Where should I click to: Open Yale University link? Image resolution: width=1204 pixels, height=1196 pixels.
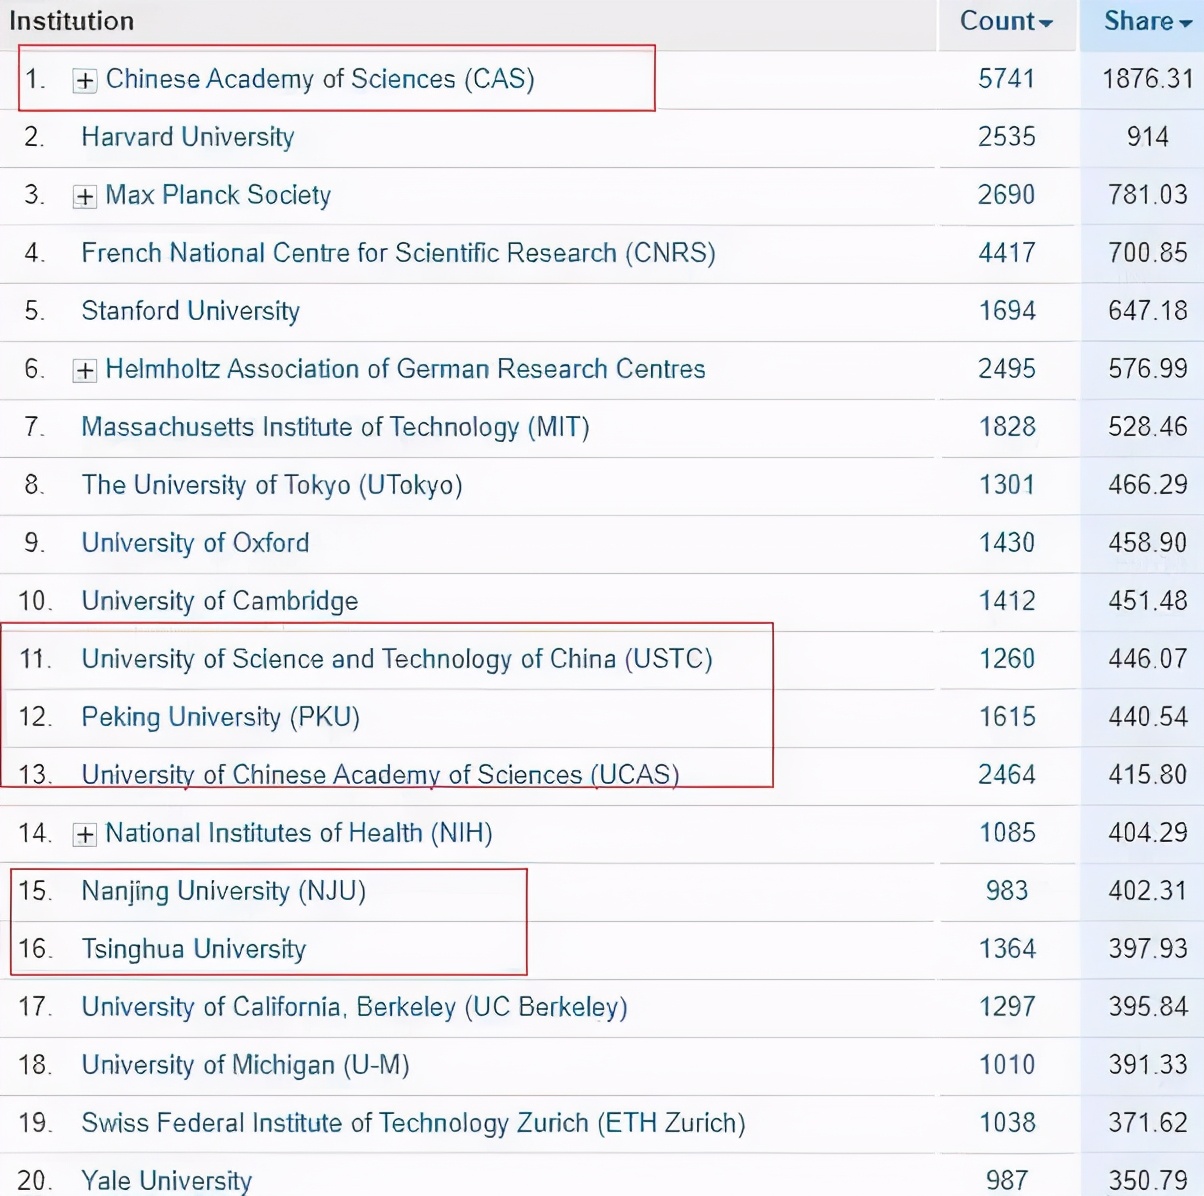166,1181
